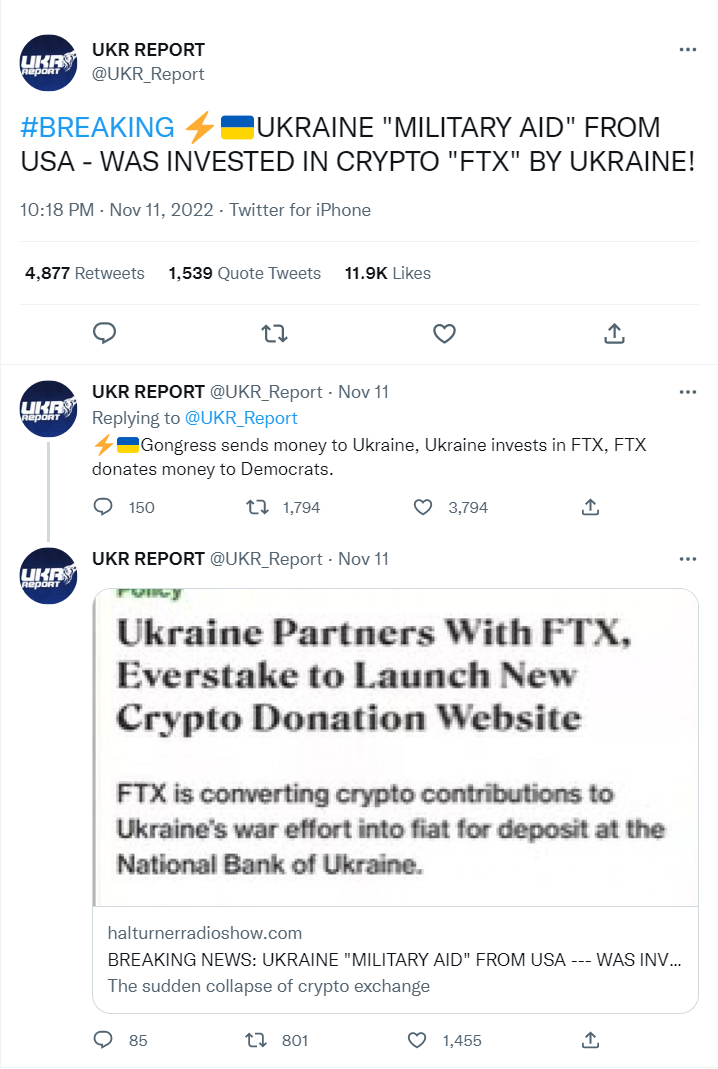Open the 1,539 Quote Tweets list
Viewport: 718px width, 1069px height.
click(x=245, y=273)
